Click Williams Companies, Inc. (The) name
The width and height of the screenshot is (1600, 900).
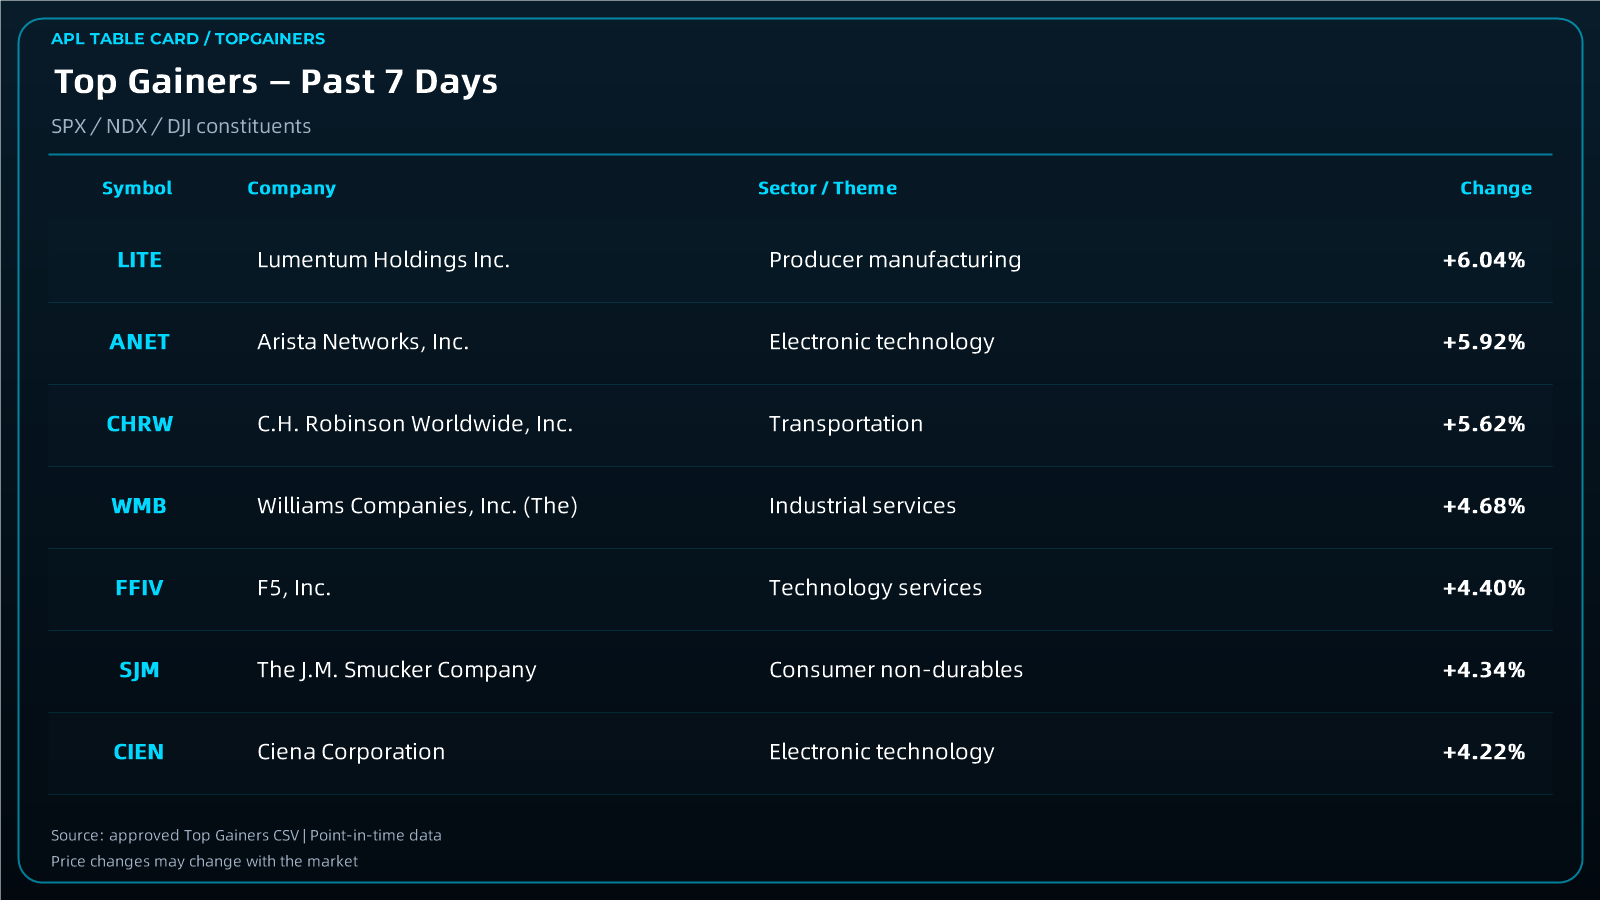tap(417, 506)
